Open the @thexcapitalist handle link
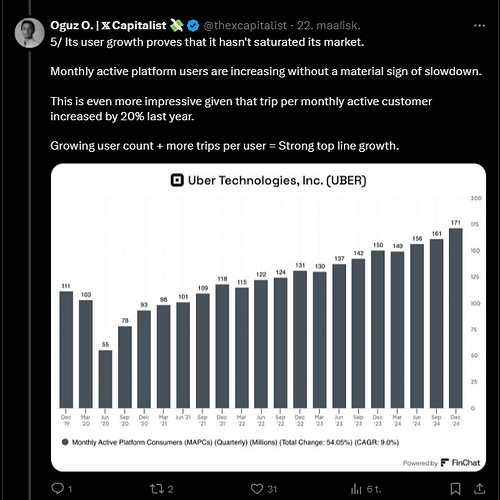Image resolution: width=500 pixels, height=500 pixels. pyautogui.click(x=245, y=26)
